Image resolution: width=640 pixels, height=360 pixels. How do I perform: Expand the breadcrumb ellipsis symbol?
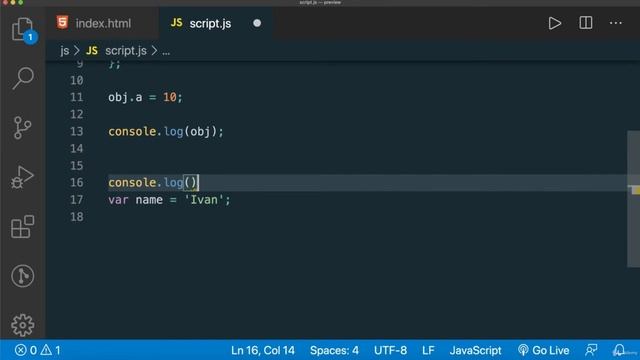pos(166,51)
